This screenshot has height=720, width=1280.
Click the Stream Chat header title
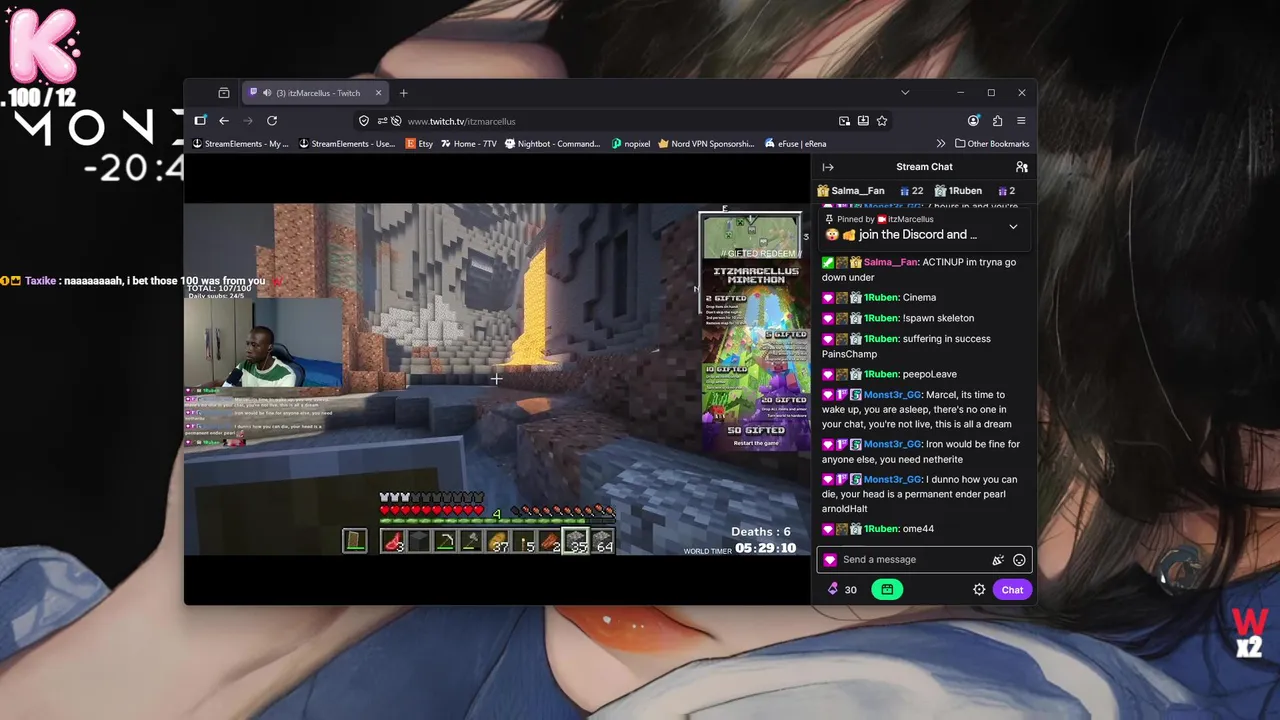[x=924, y=167]
